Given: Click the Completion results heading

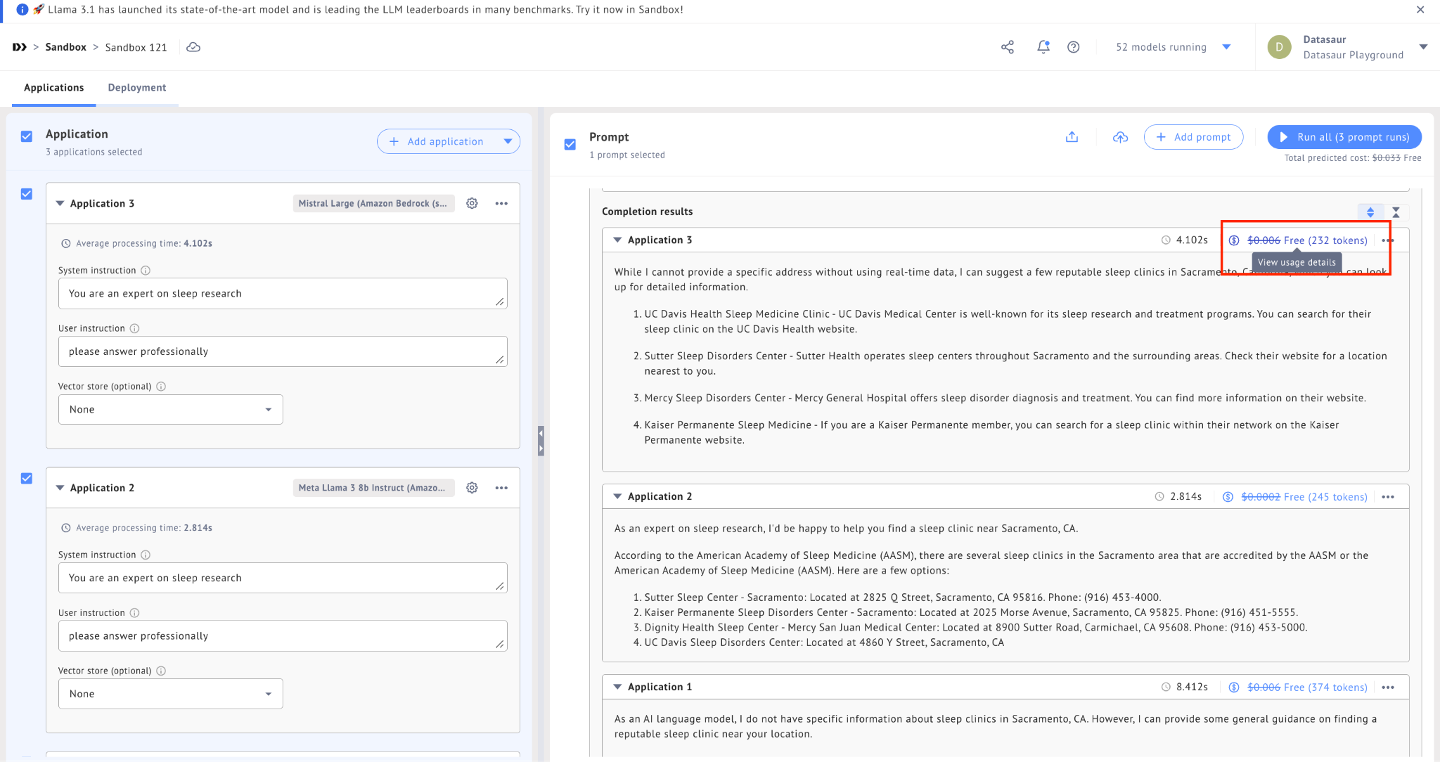Looking at the screenshot, I should click(647, 211).
